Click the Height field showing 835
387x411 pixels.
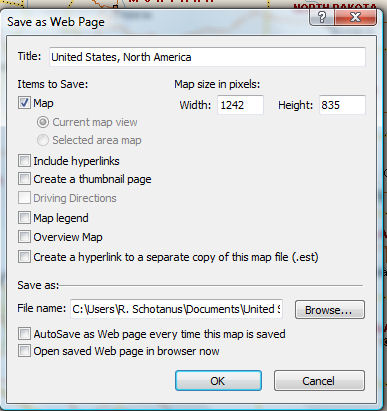click(342, 105)
